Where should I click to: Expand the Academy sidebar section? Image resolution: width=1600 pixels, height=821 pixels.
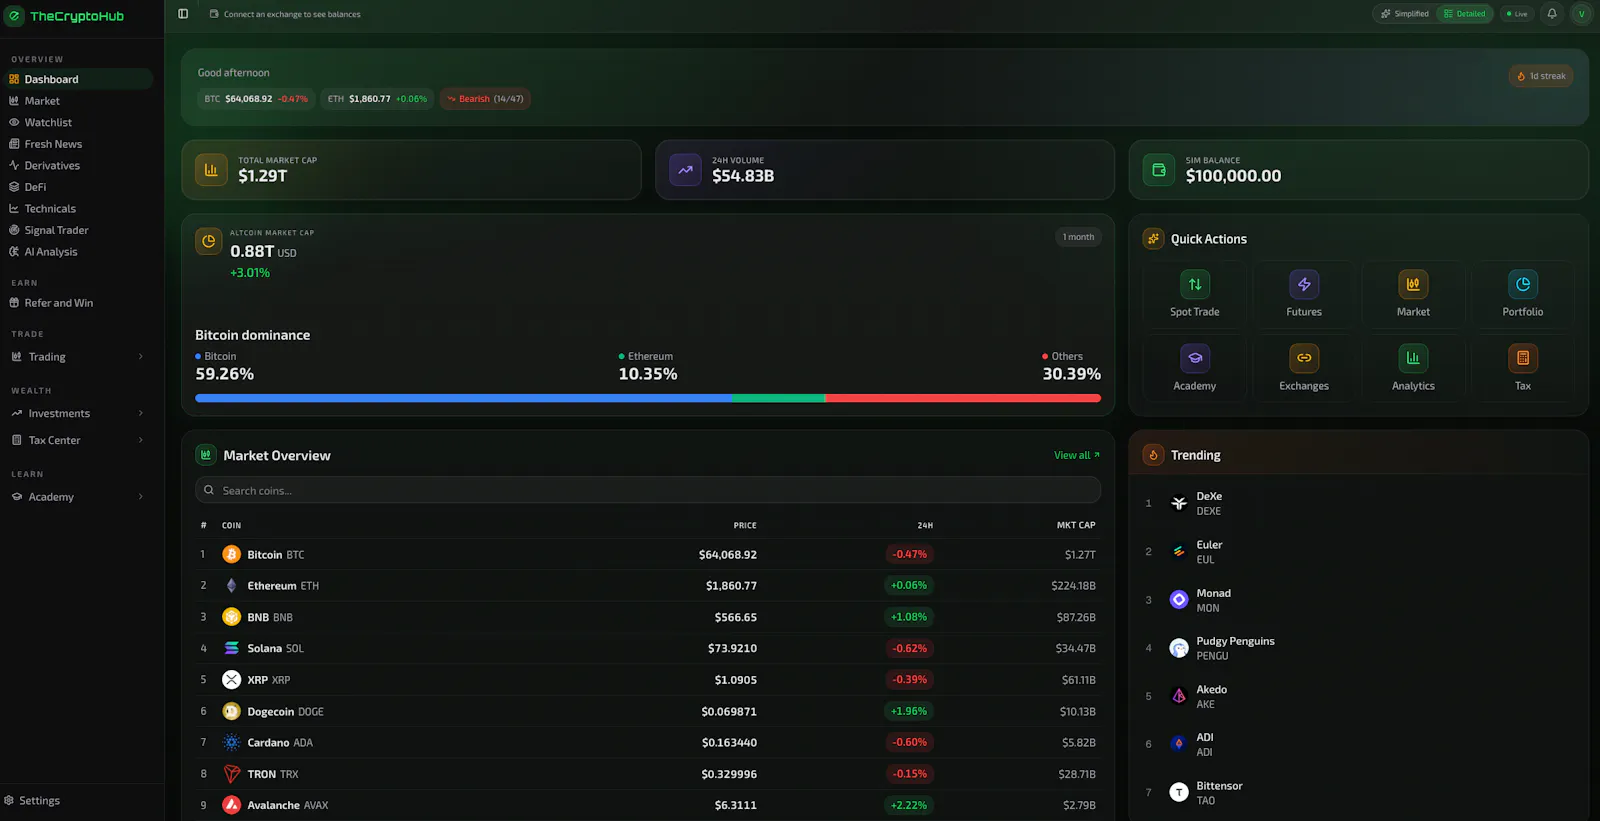pos(78,497)
